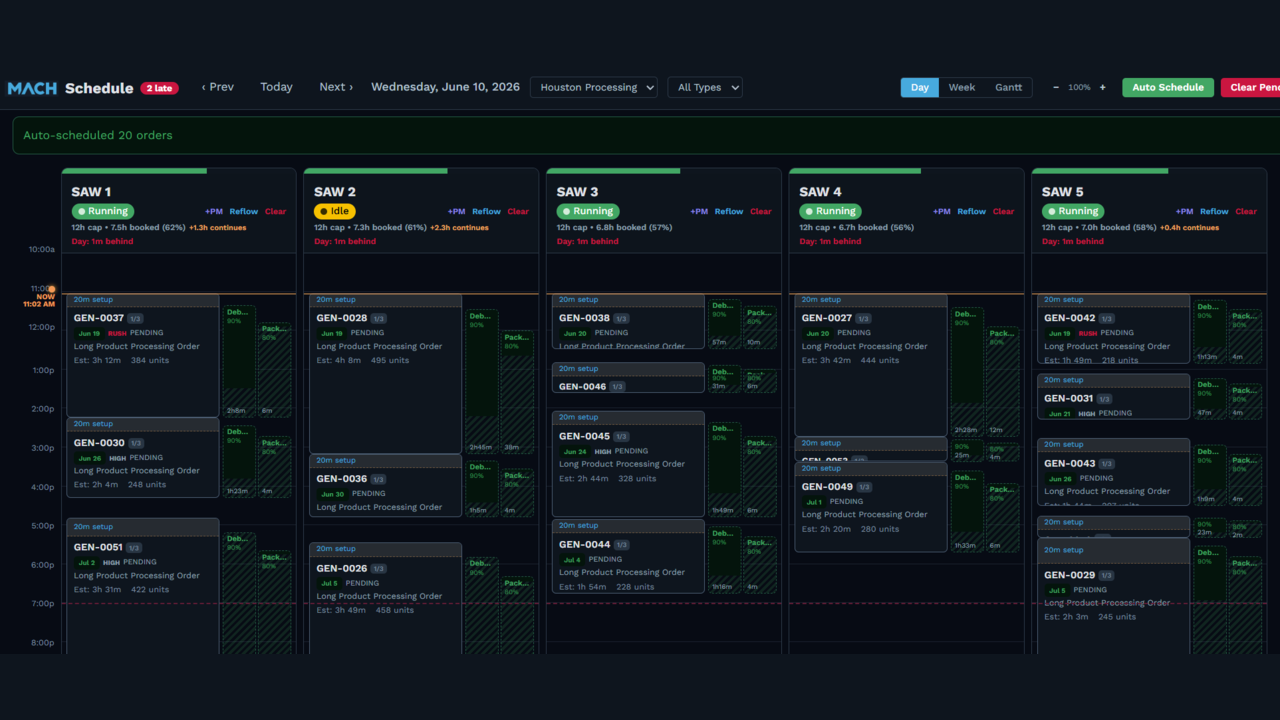This screenshot has width=1280, height=720.
Task: Click the MACH logo
Action: coord(32,88)
